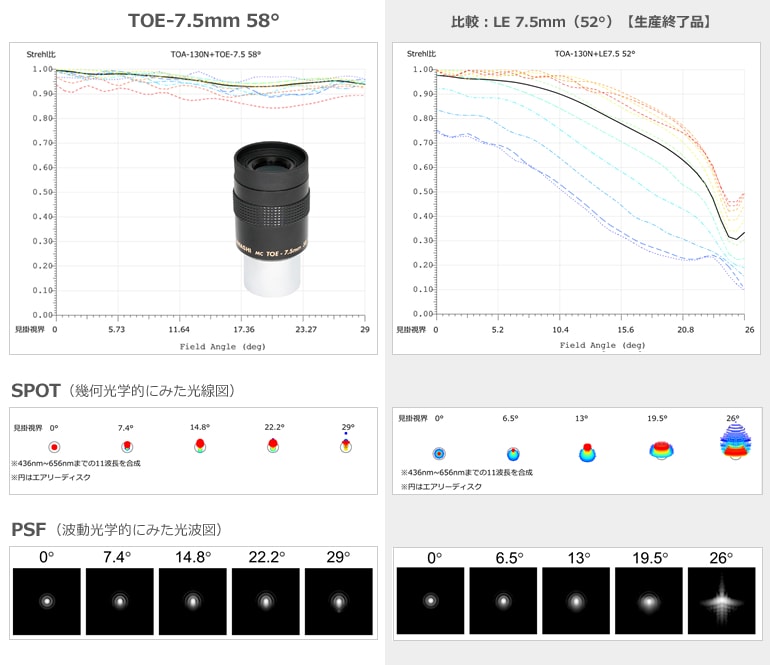Click the TOE spot diagram at 14.8°

[x=199, y=444]
